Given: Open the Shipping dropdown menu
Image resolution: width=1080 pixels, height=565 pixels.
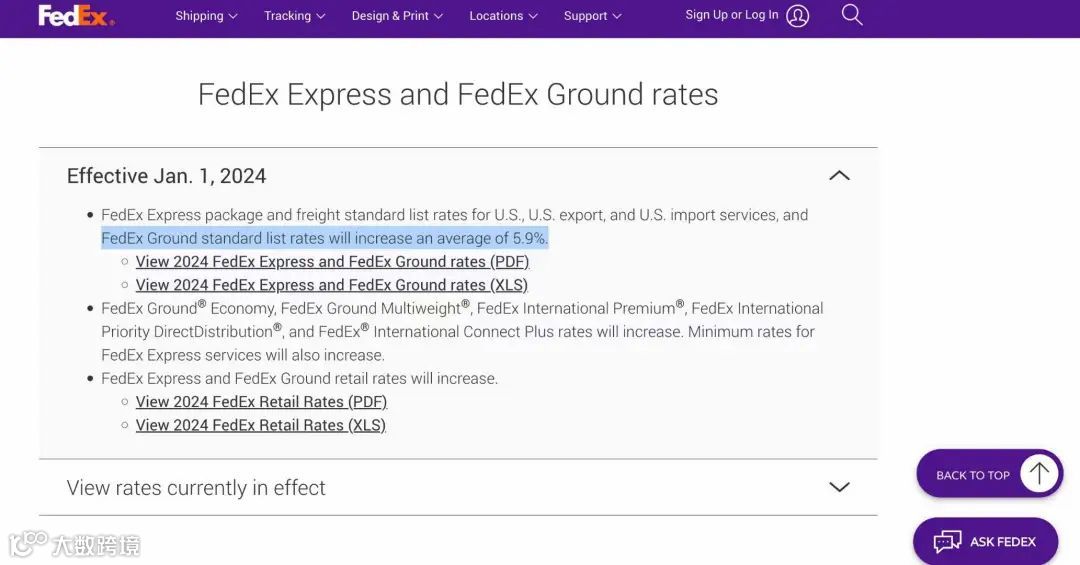Looking at the screenshot, I should 206,16.
